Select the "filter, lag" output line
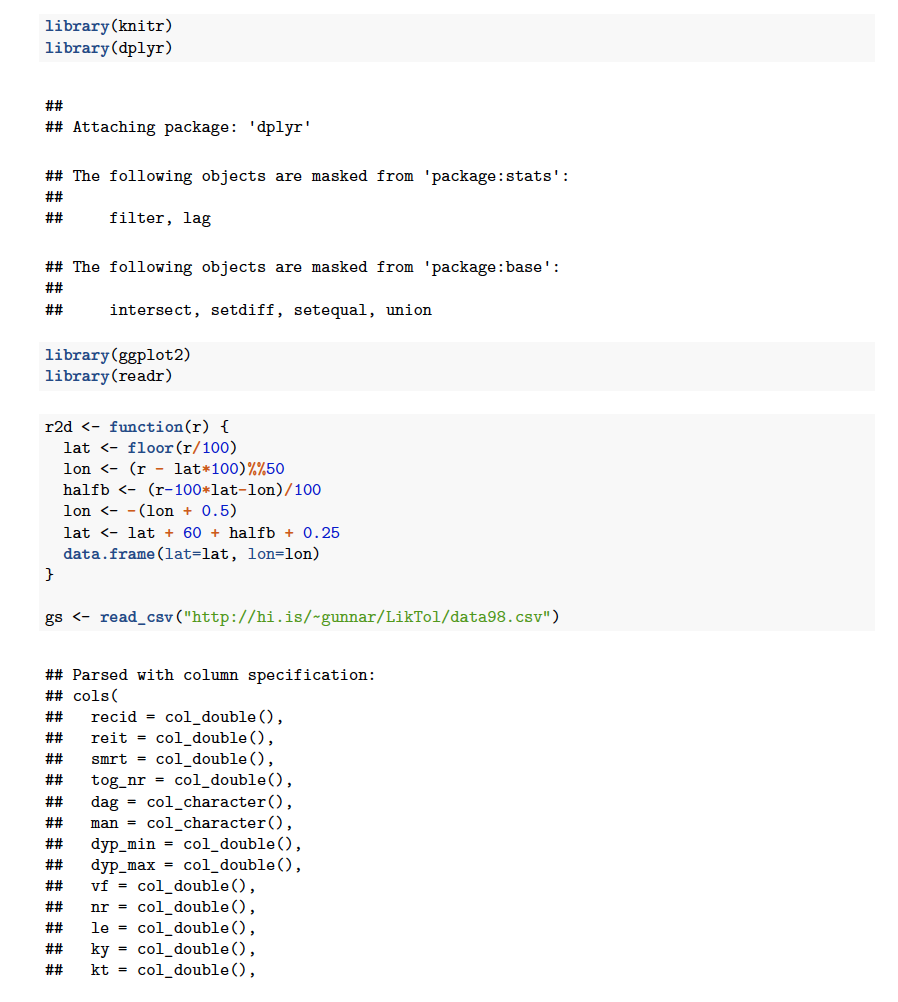This screenshot has width=898, height=1002. pos(160,218)
